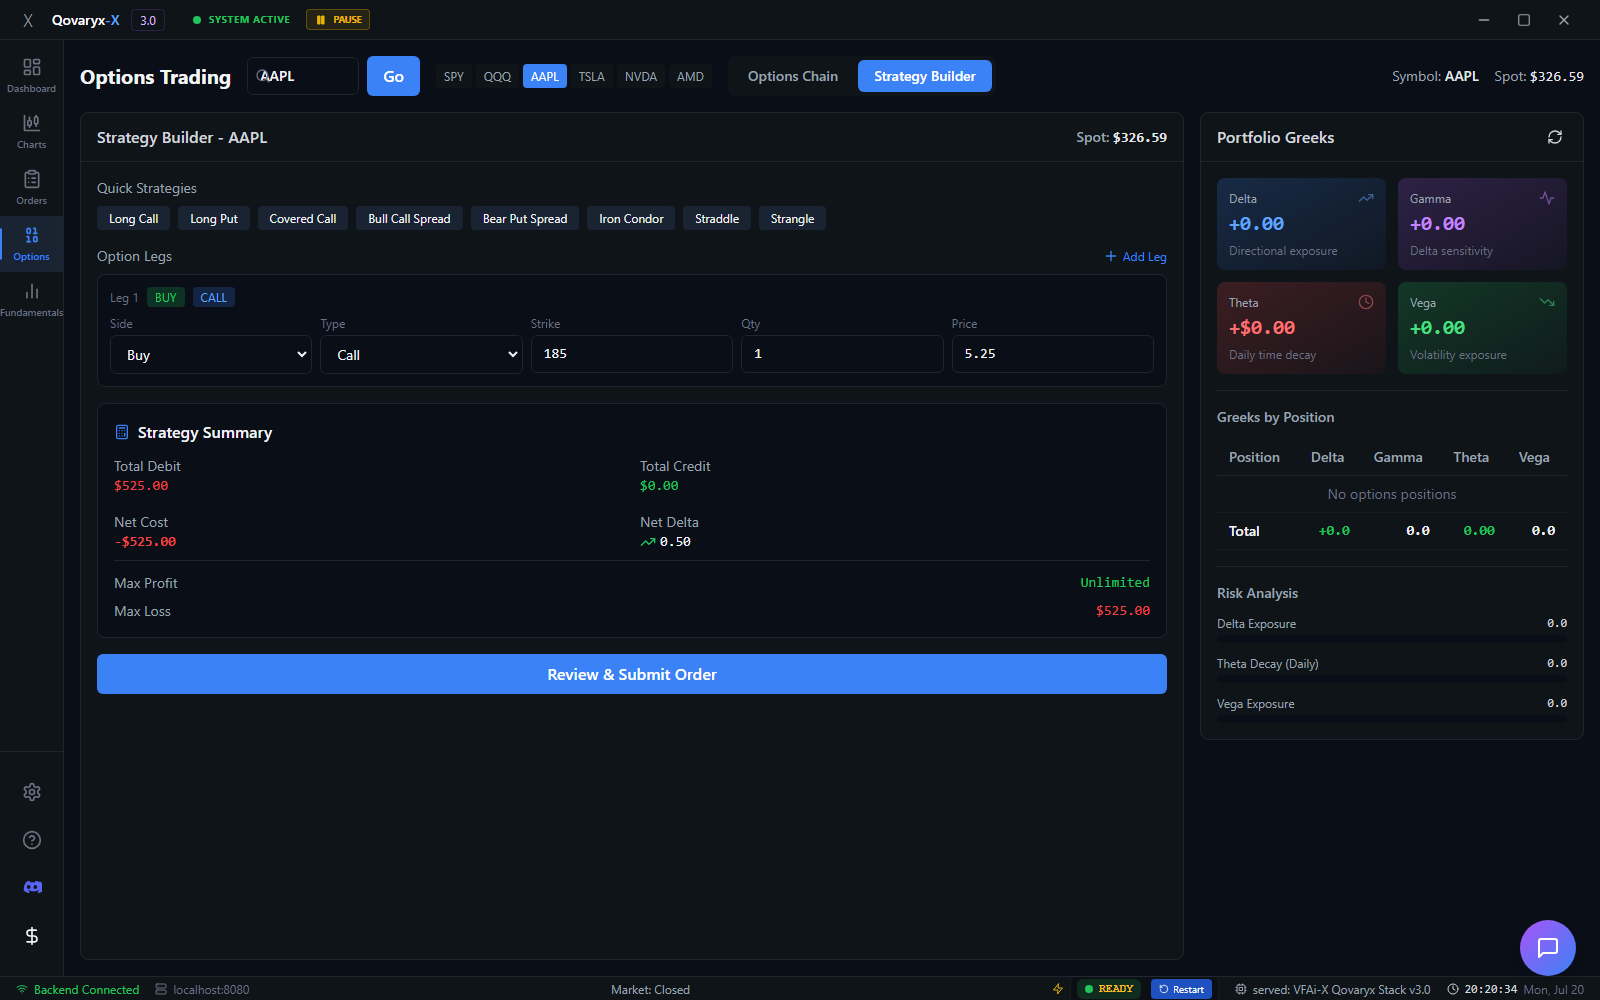Click the 3.0 version badge

click(x=148, y=20)
